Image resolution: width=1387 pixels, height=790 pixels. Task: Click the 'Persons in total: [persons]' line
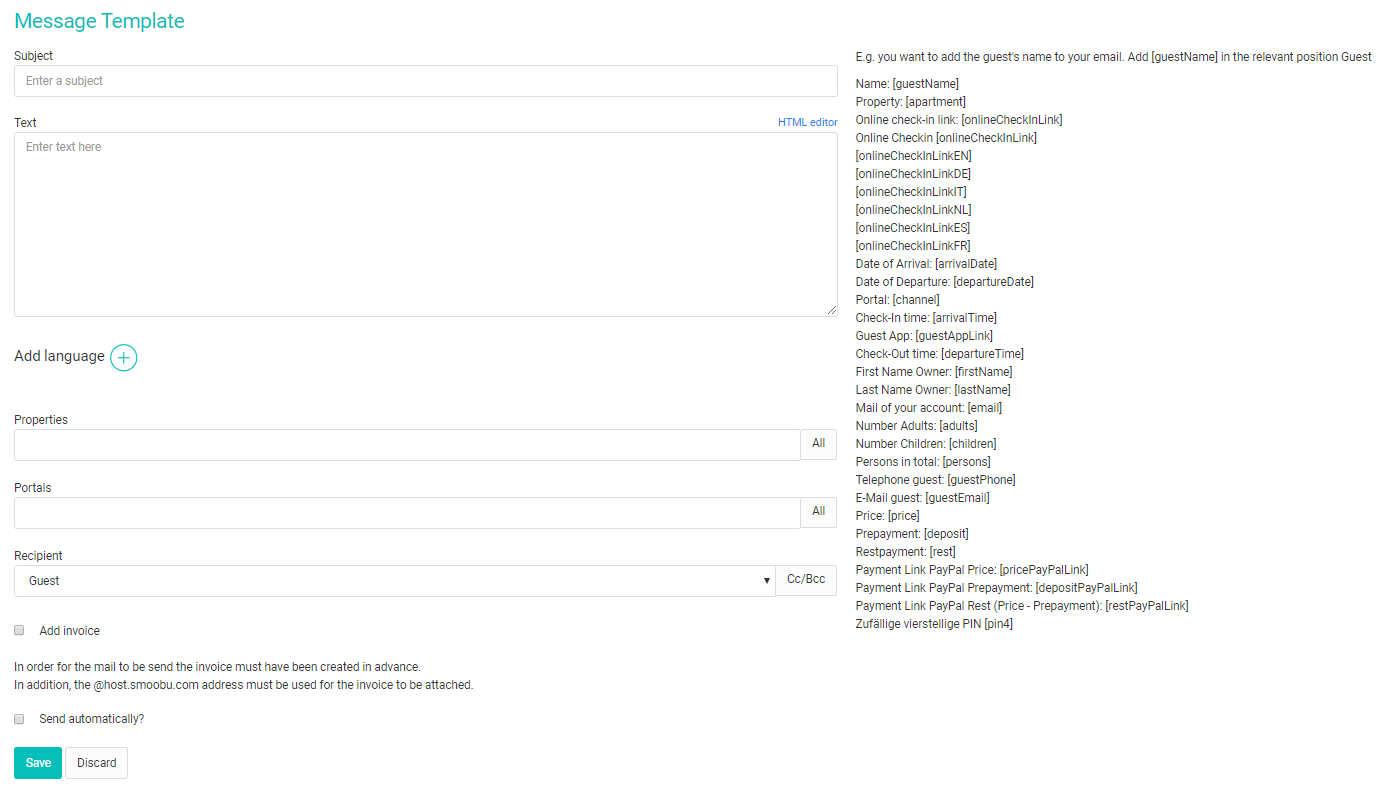click(923, 462)
